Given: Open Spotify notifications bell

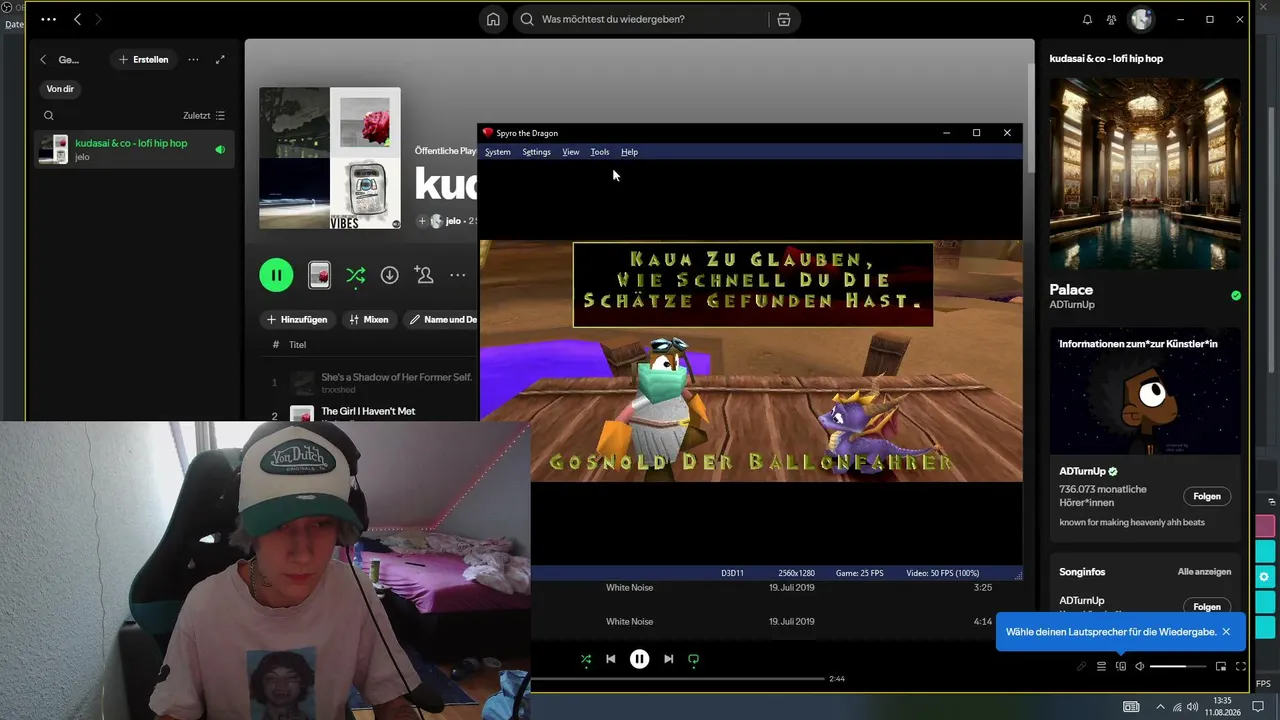Looking at the screenshot, I should pos(1087,19).
